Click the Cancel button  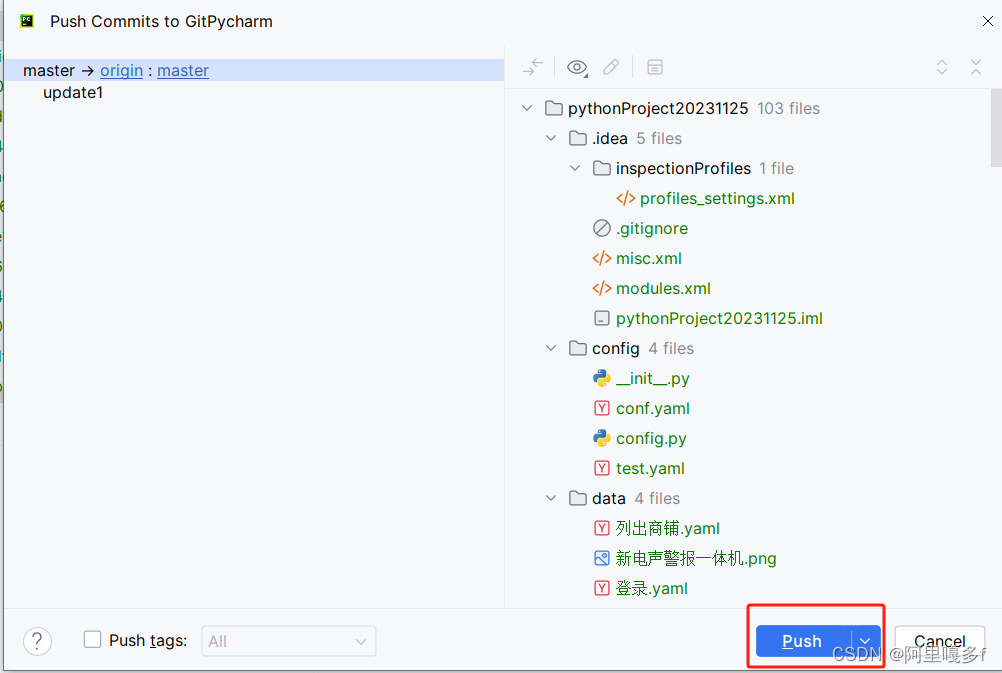[x=940, y=641]
